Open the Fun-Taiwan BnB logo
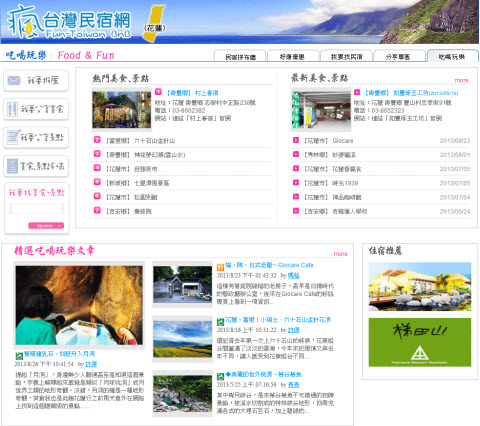 (69, 22)
